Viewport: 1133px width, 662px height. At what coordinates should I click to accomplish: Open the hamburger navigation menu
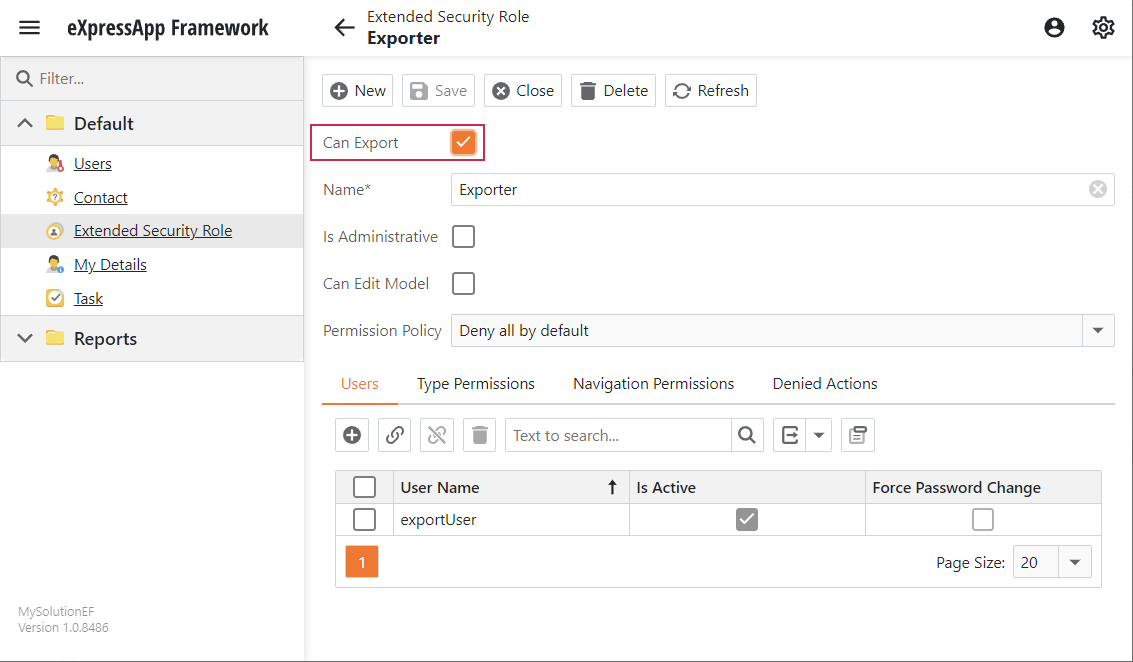pos(30,27)
